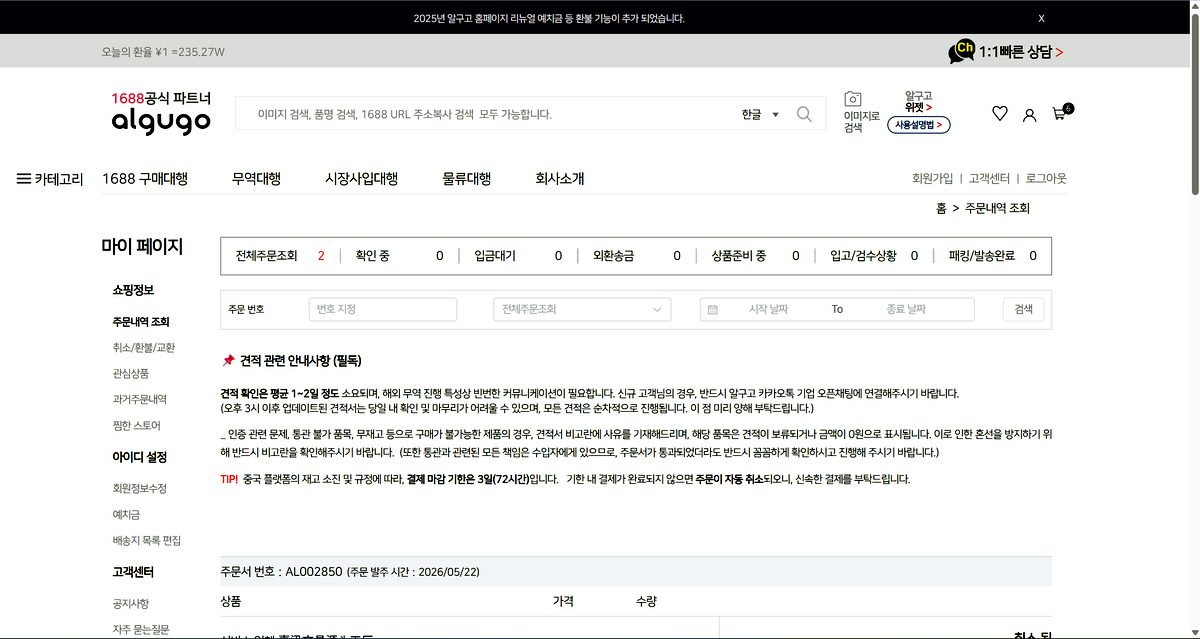The height and width of the screenshot is (639, 1200).
Task: Click the 회원가입 link
Action: tap(932, 179)
